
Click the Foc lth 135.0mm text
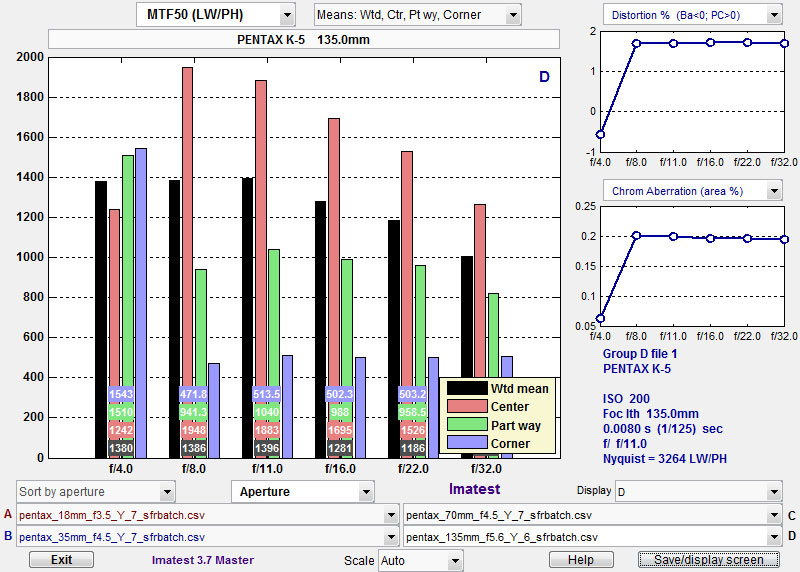pos(651,414)
